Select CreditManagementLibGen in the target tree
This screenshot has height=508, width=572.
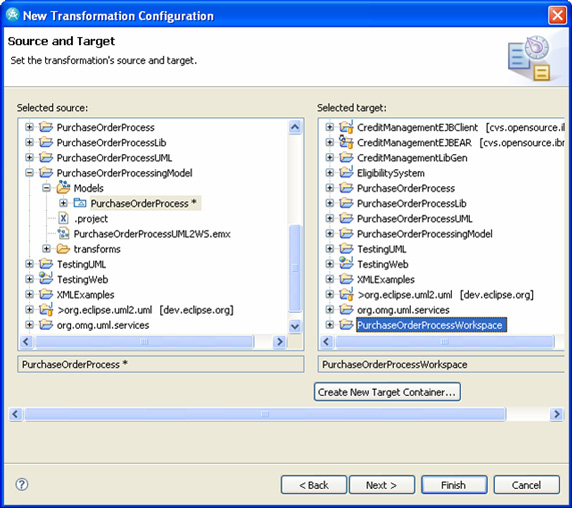click(x=412, y=158)
